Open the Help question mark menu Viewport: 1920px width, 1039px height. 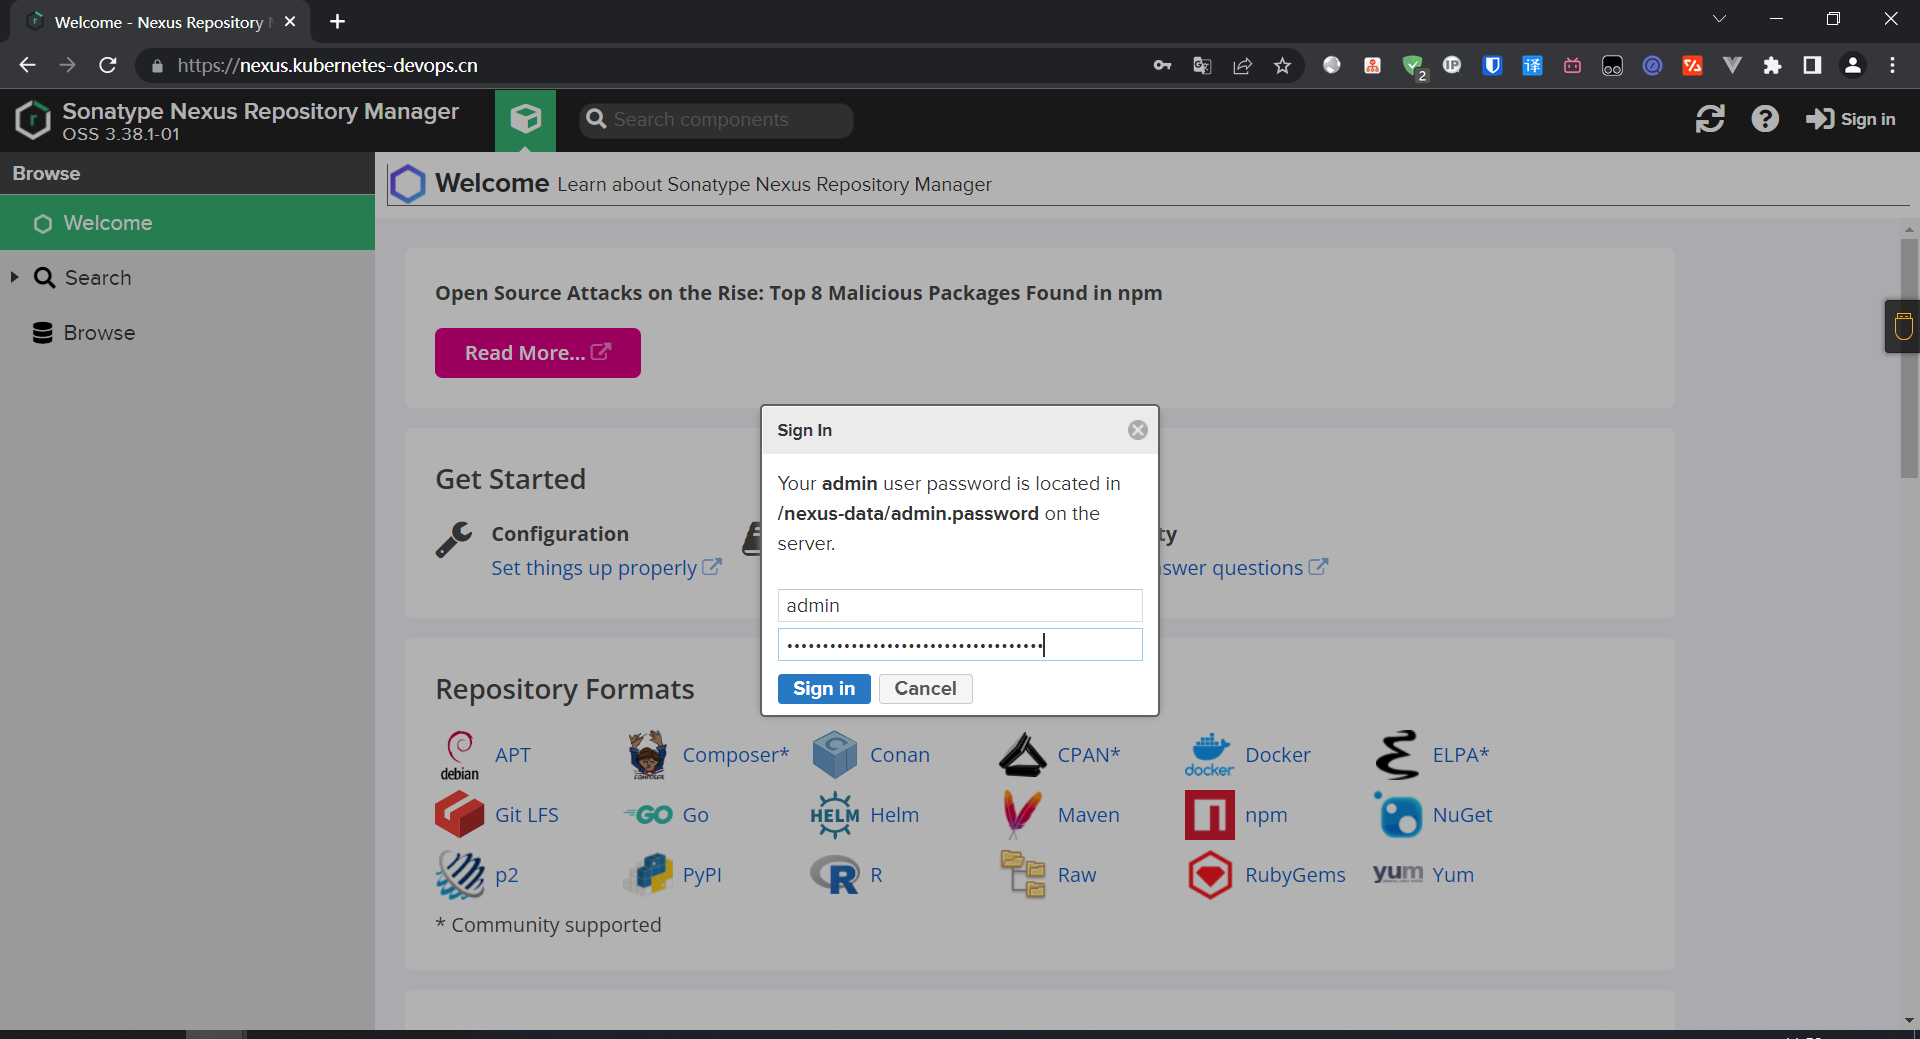[x=1765, y=119]
